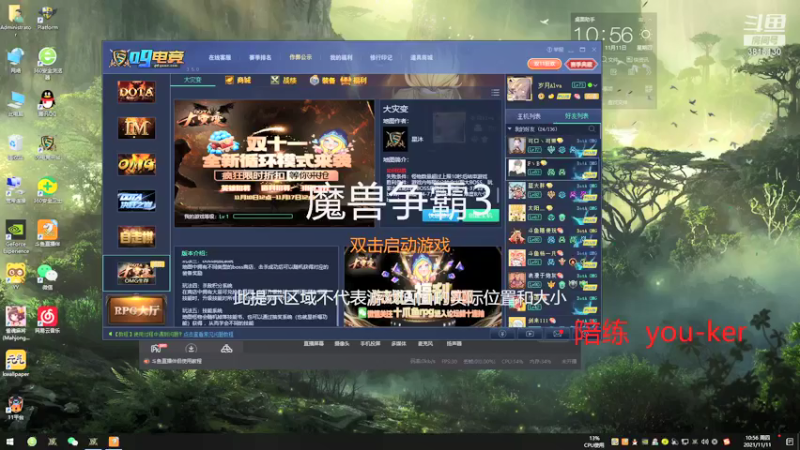Select the 自走棋 game in sidebar
This screenshot has height=450, width=800.
point(136,237)
